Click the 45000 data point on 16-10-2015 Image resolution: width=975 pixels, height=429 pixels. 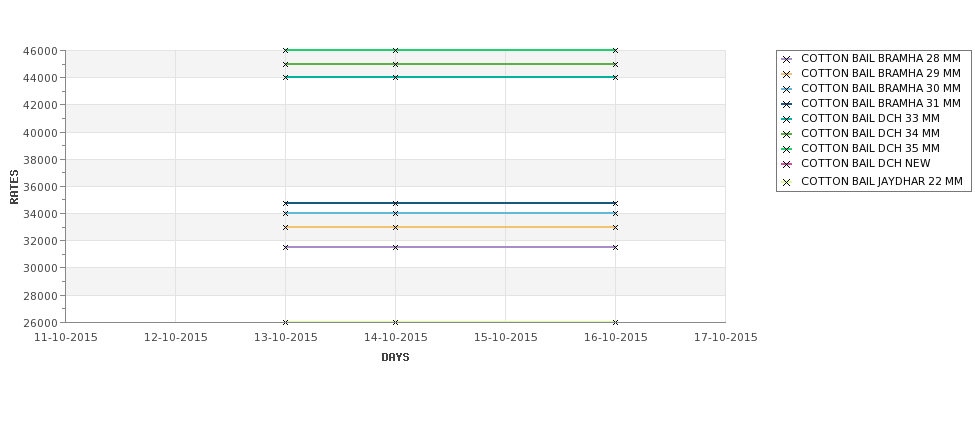616,64
